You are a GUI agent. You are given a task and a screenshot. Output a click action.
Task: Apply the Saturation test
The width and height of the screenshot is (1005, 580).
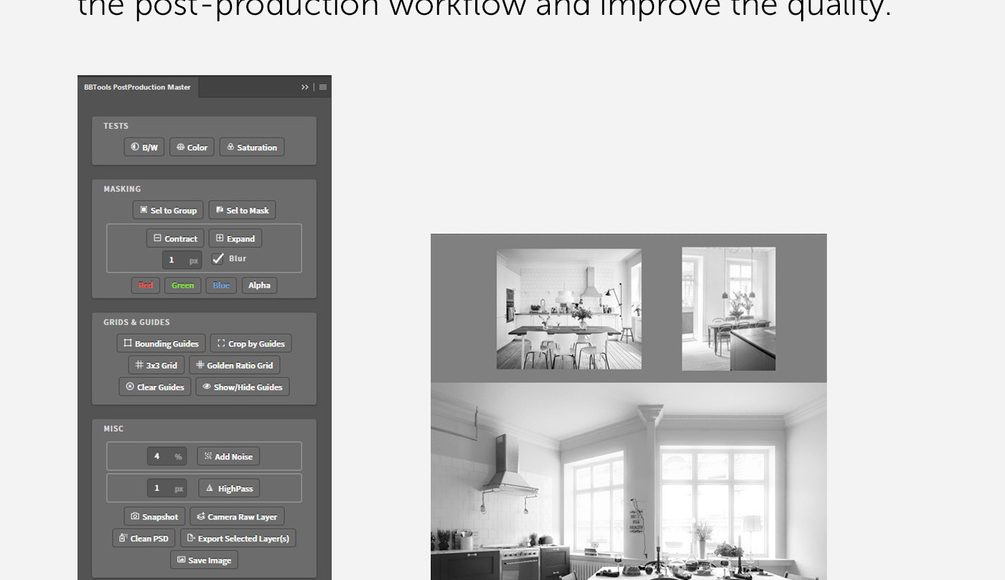[251, 147]
